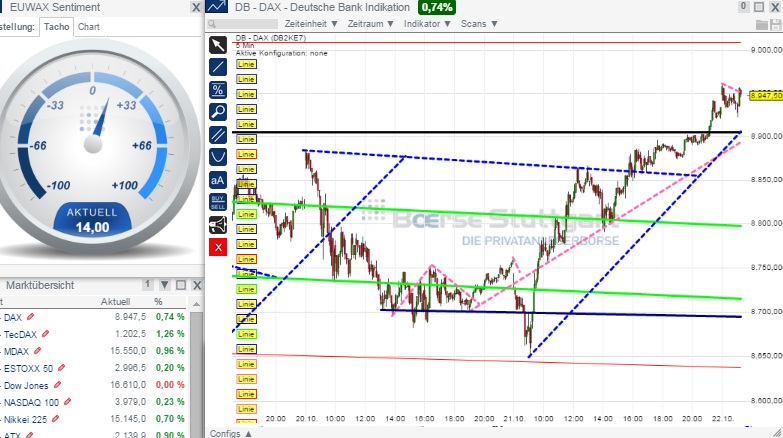
Task: Click the pencil icon next to Nikkei 225
Action: tap(55, 419)
